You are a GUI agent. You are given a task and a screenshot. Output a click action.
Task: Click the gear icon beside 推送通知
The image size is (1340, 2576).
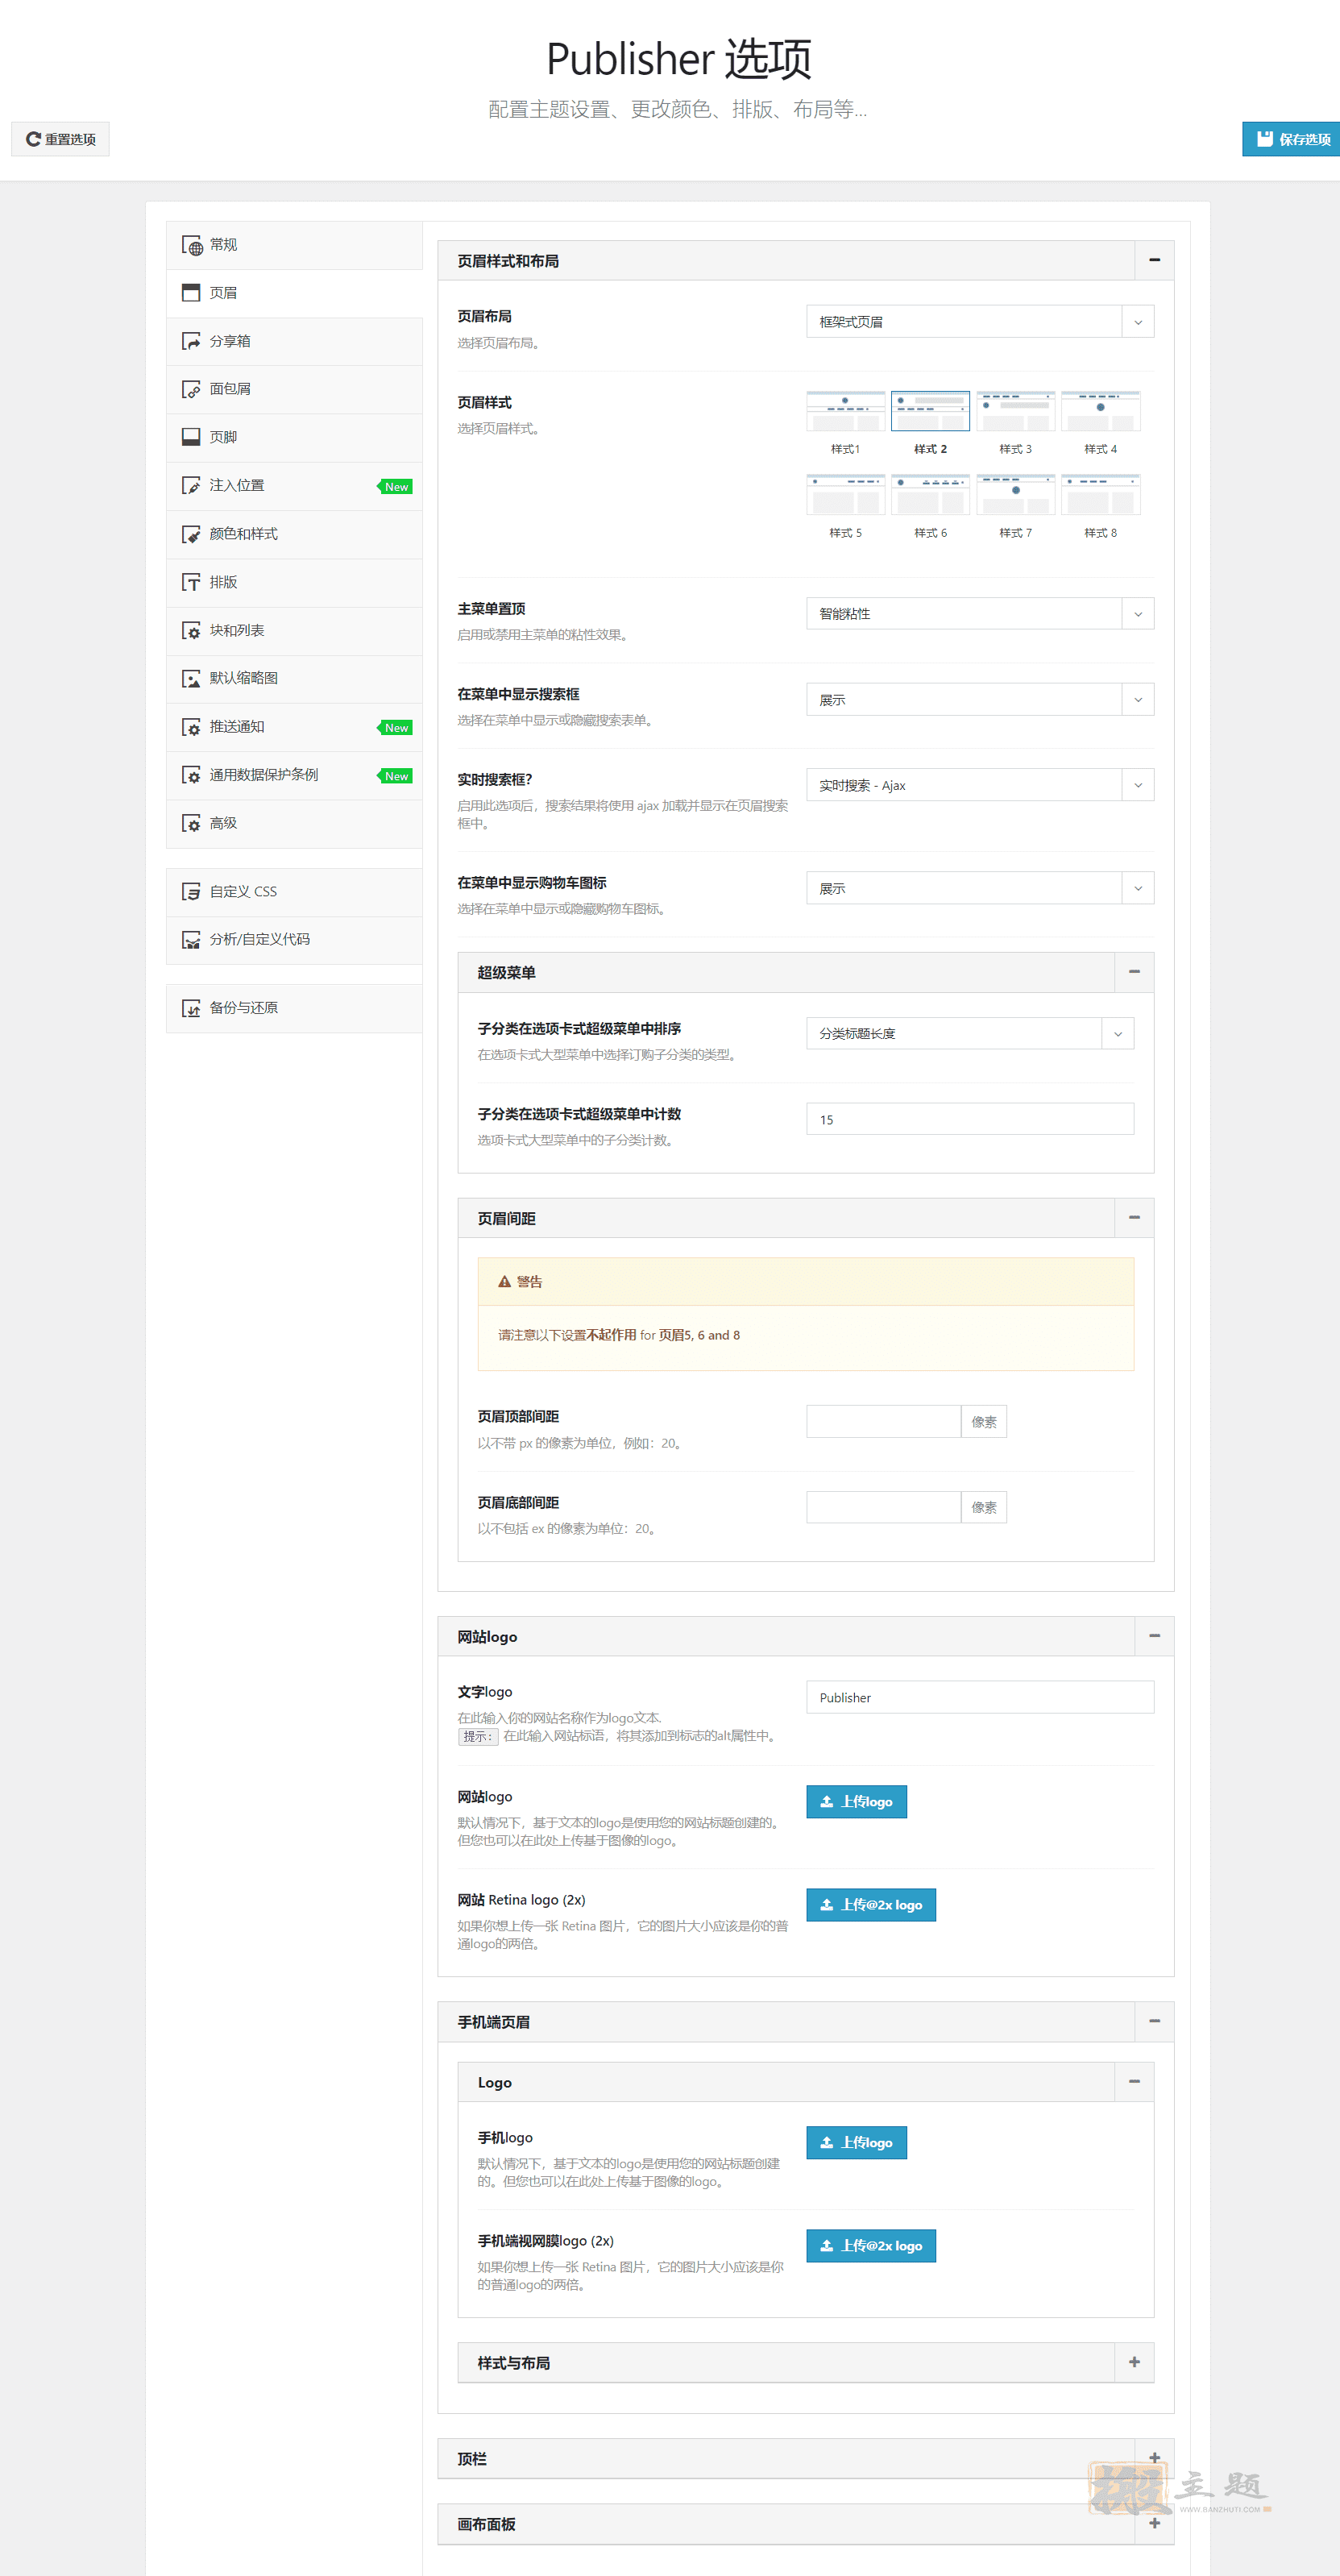[191, 727]
